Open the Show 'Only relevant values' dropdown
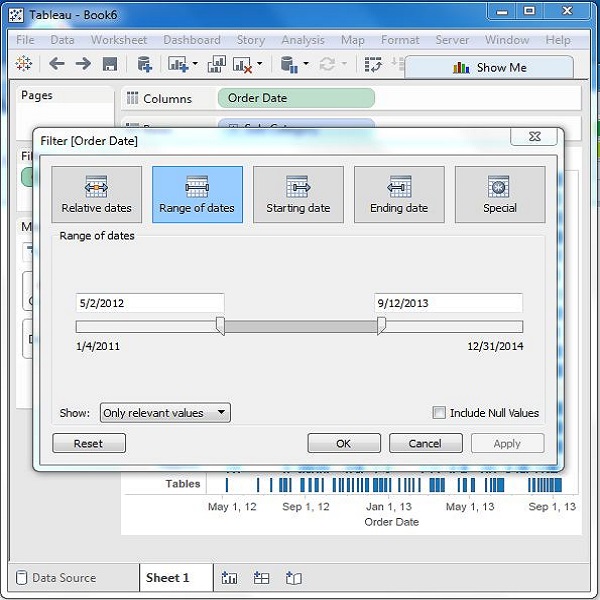The image size is (600, 600). click(165, 413)
